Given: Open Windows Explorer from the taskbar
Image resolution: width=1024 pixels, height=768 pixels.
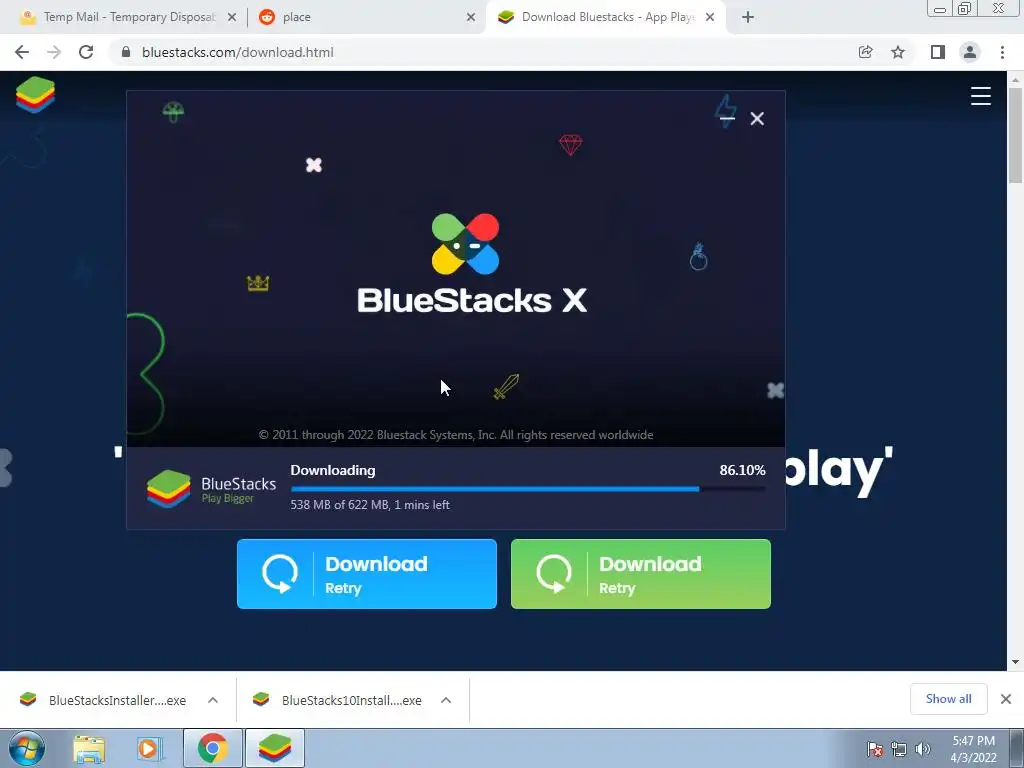Looking at the screenshot, I should pyautogui.click(x=89, y=748).
